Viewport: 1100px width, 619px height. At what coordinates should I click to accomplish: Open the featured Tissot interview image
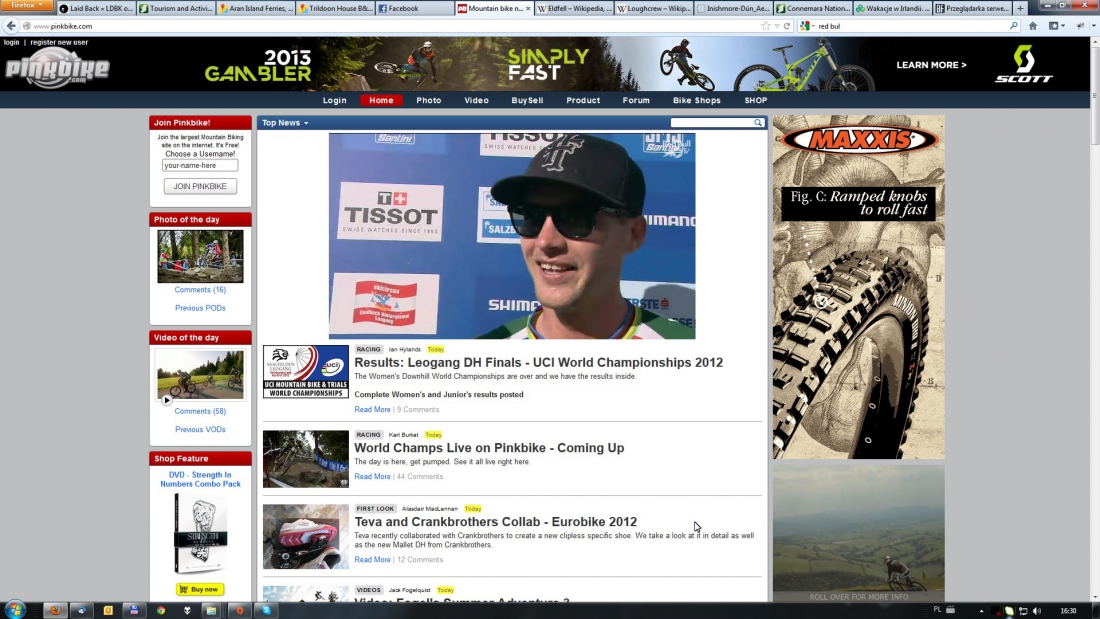[x=512, y=236]
